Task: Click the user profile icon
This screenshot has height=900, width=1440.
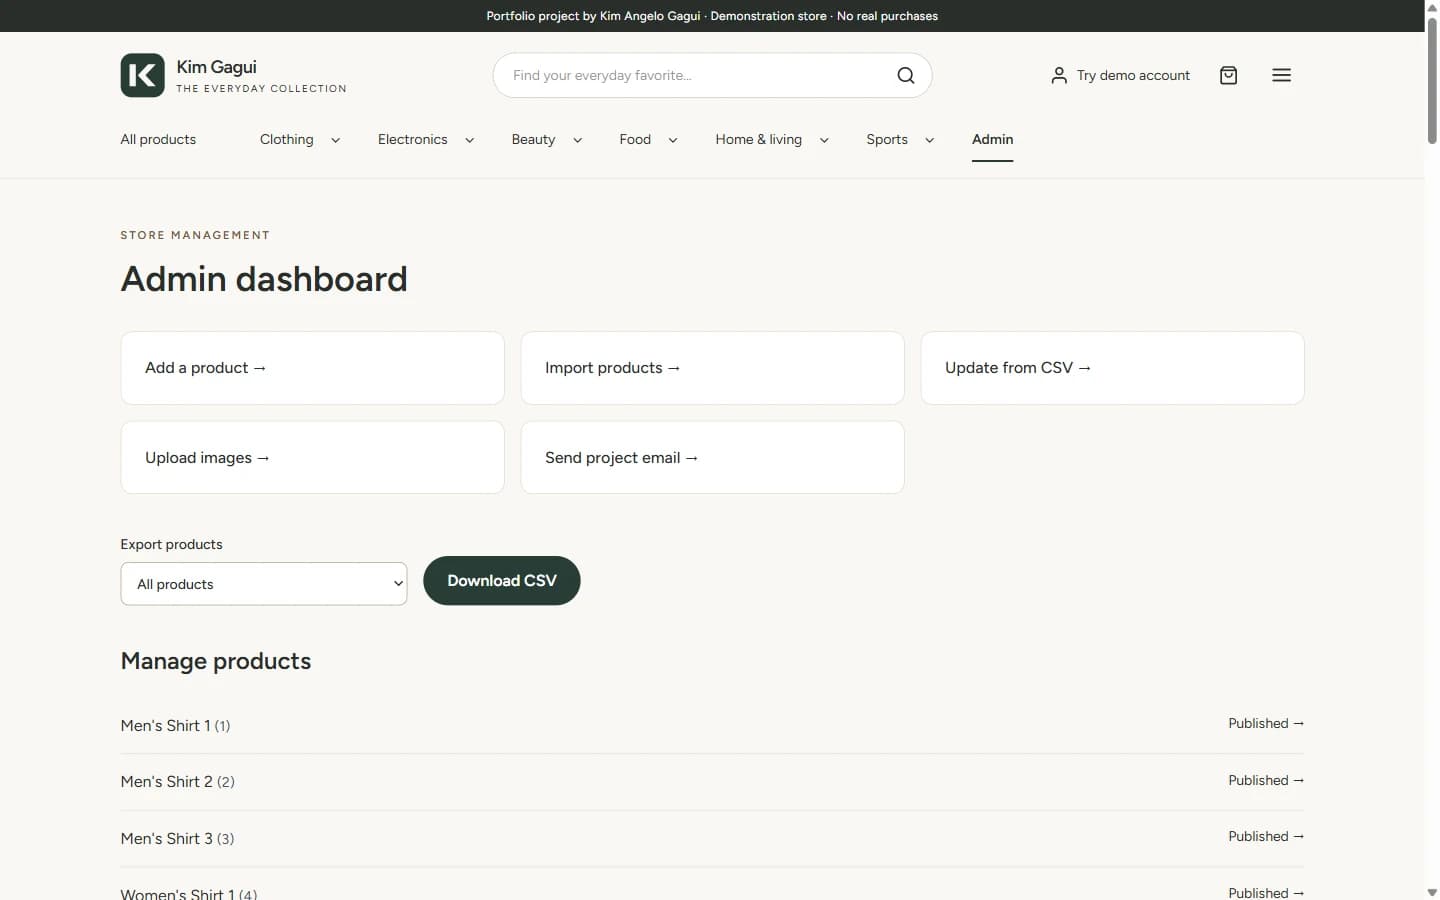Action: click(x=1059, y=75)
